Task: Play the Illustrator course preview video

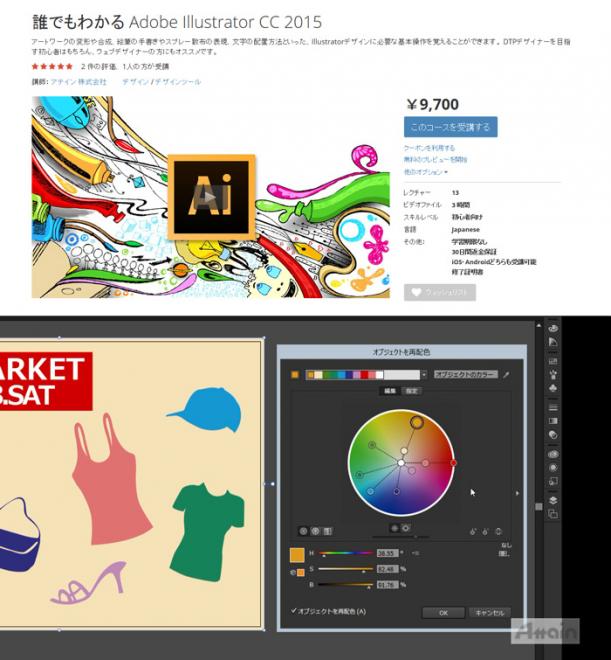Action: coord(211,197)
